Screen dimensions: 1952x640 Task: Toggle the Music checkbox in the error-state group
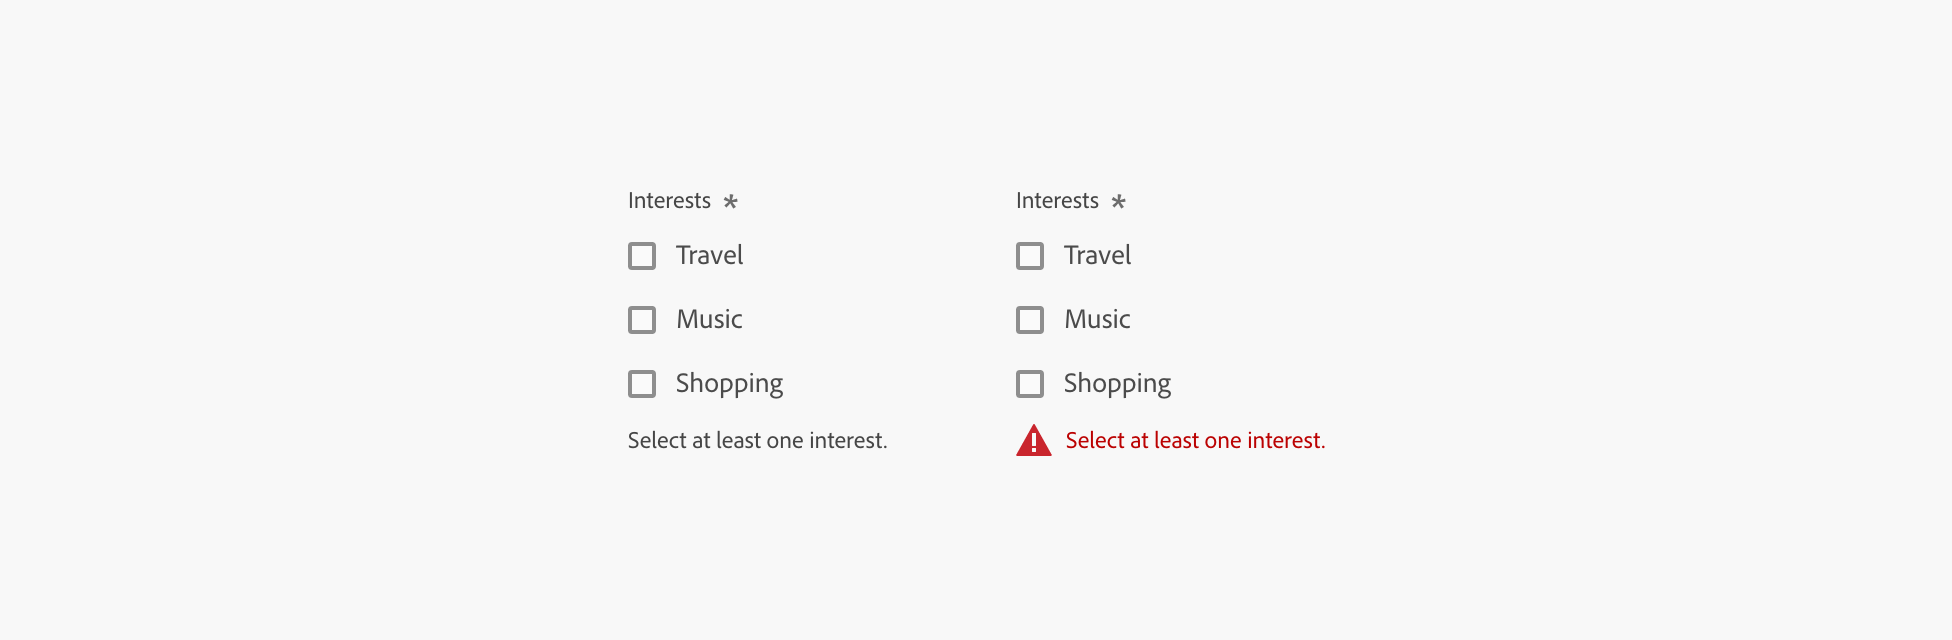click(x=1030, y=320)
